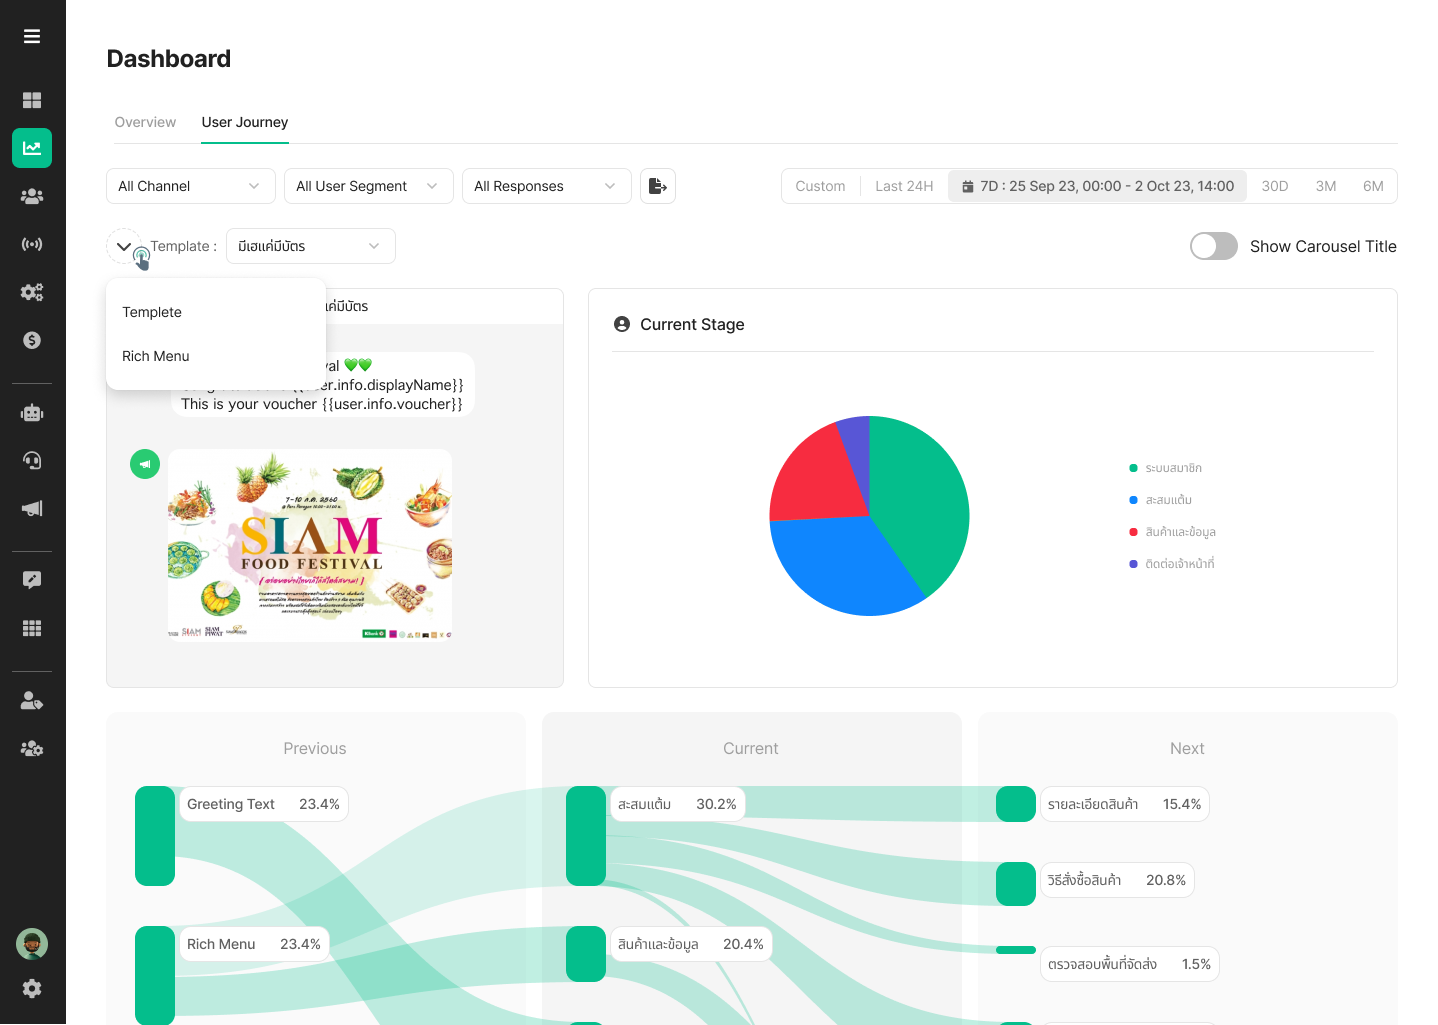The width and height of the screenshot is (1438, 1025).
Task: Open the audience users icon in sidebar
Action: [x=32, y=196]
